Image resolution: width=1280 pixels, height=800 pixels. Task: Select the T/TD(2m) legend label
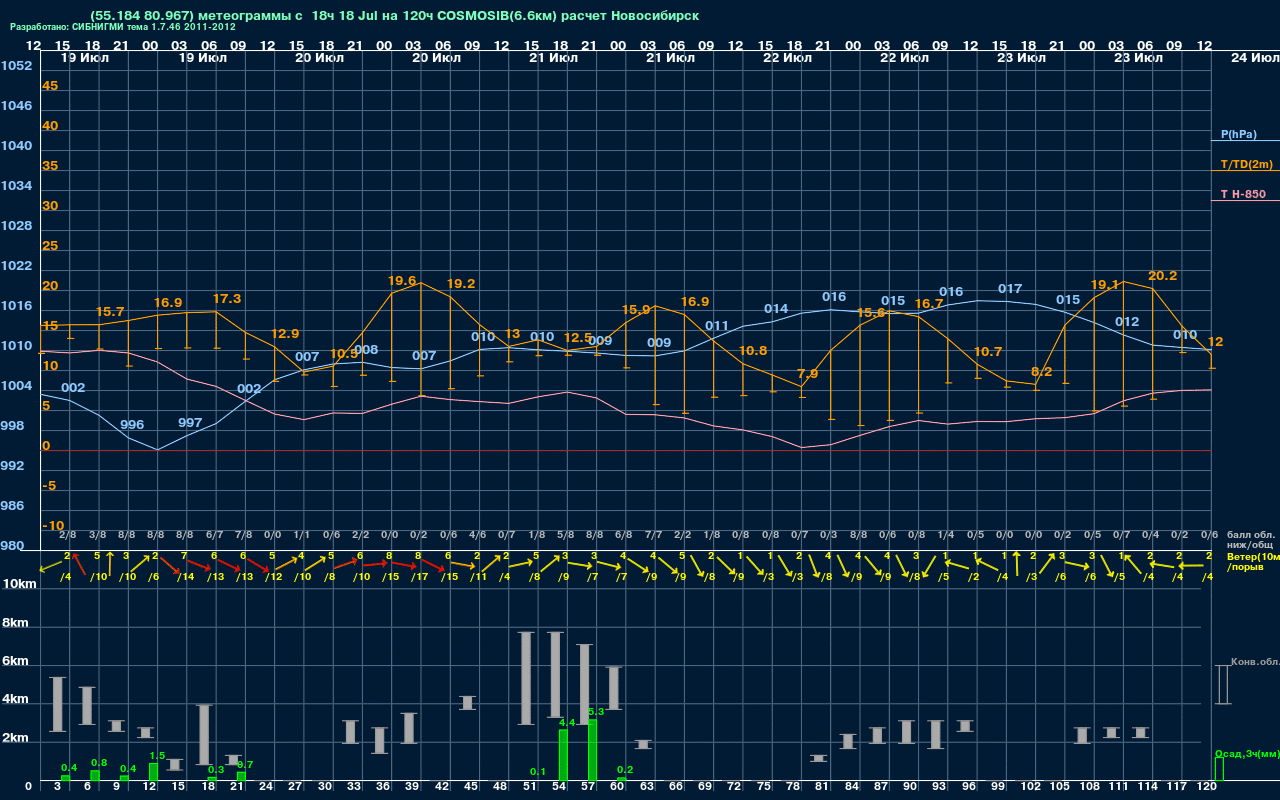[x=1246, y=164]
